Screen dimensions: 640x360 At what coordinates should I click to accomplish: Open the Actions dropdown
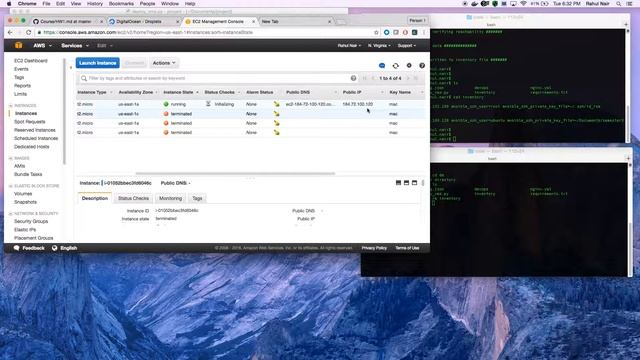(164, 63)
